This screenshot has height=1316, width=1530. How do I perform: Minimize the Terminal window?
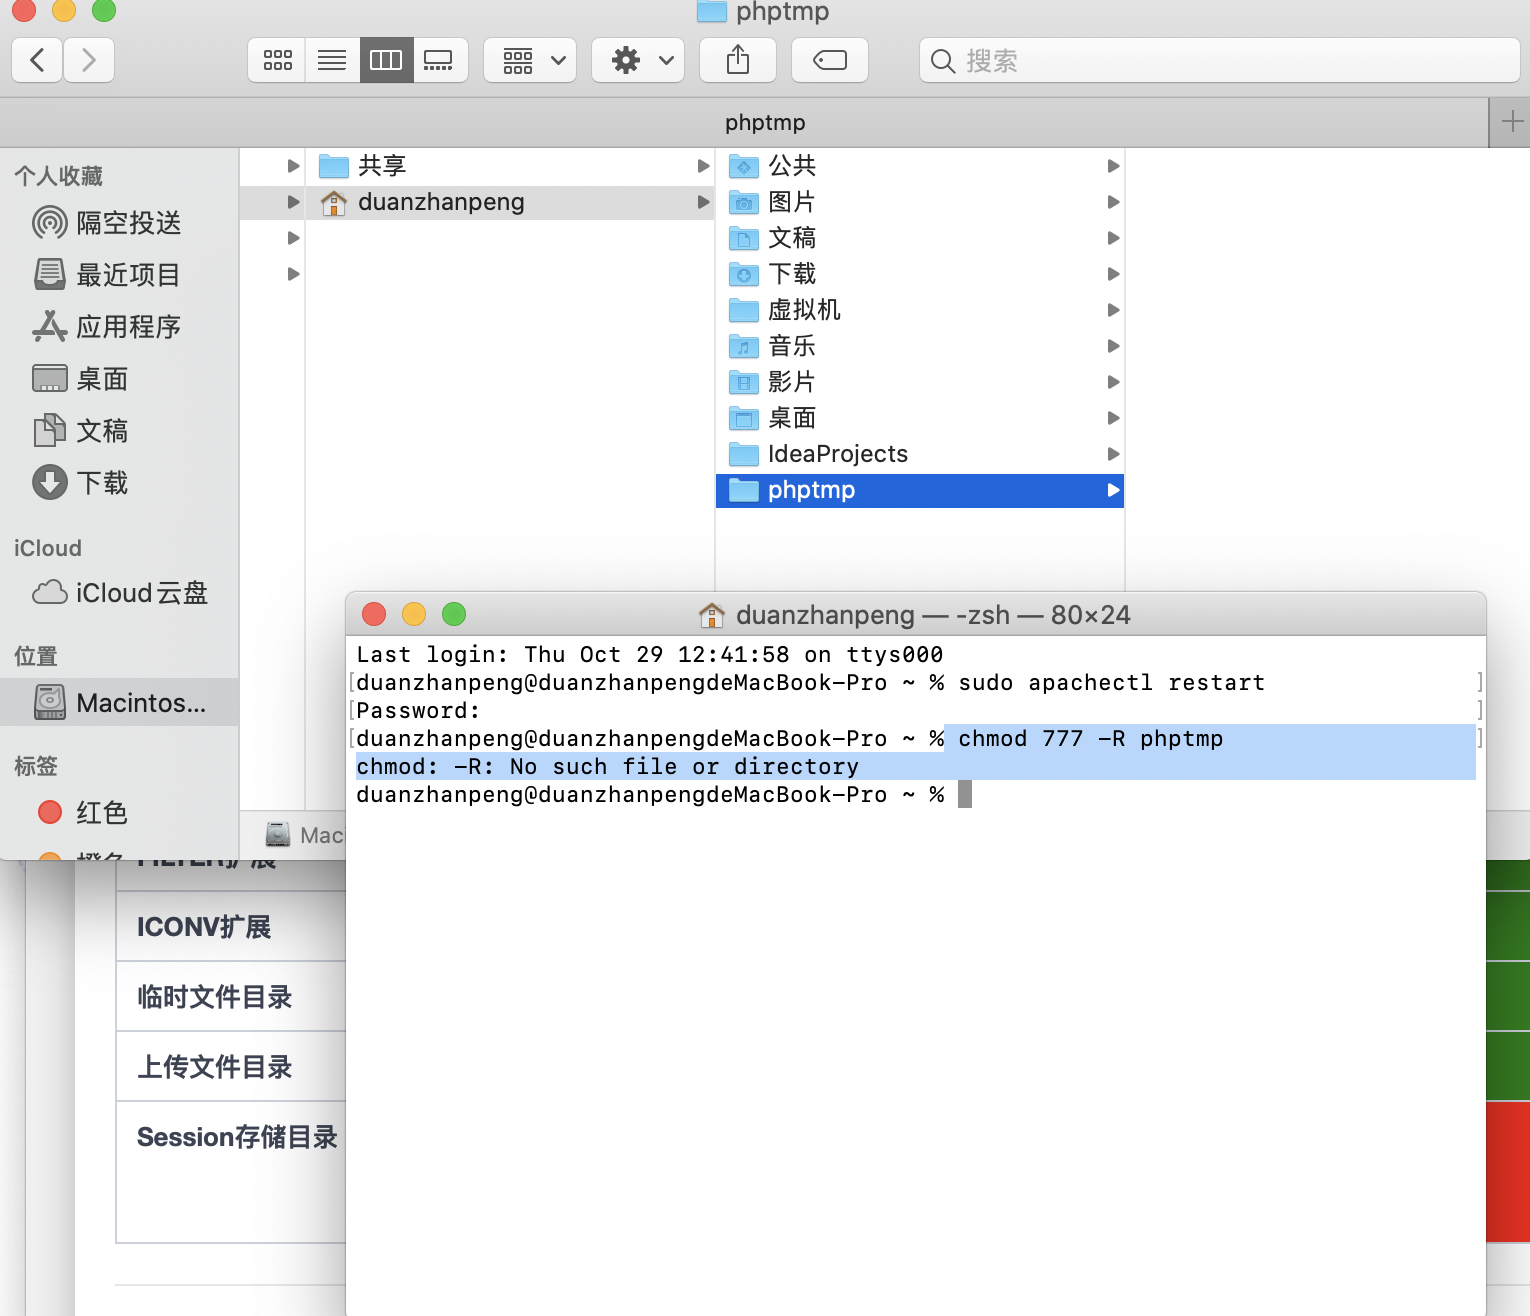coord(414,614)
